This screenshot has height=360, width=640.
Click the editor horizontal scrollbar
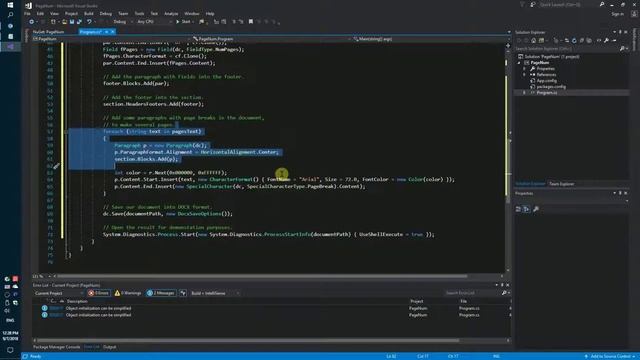point(263,276)
